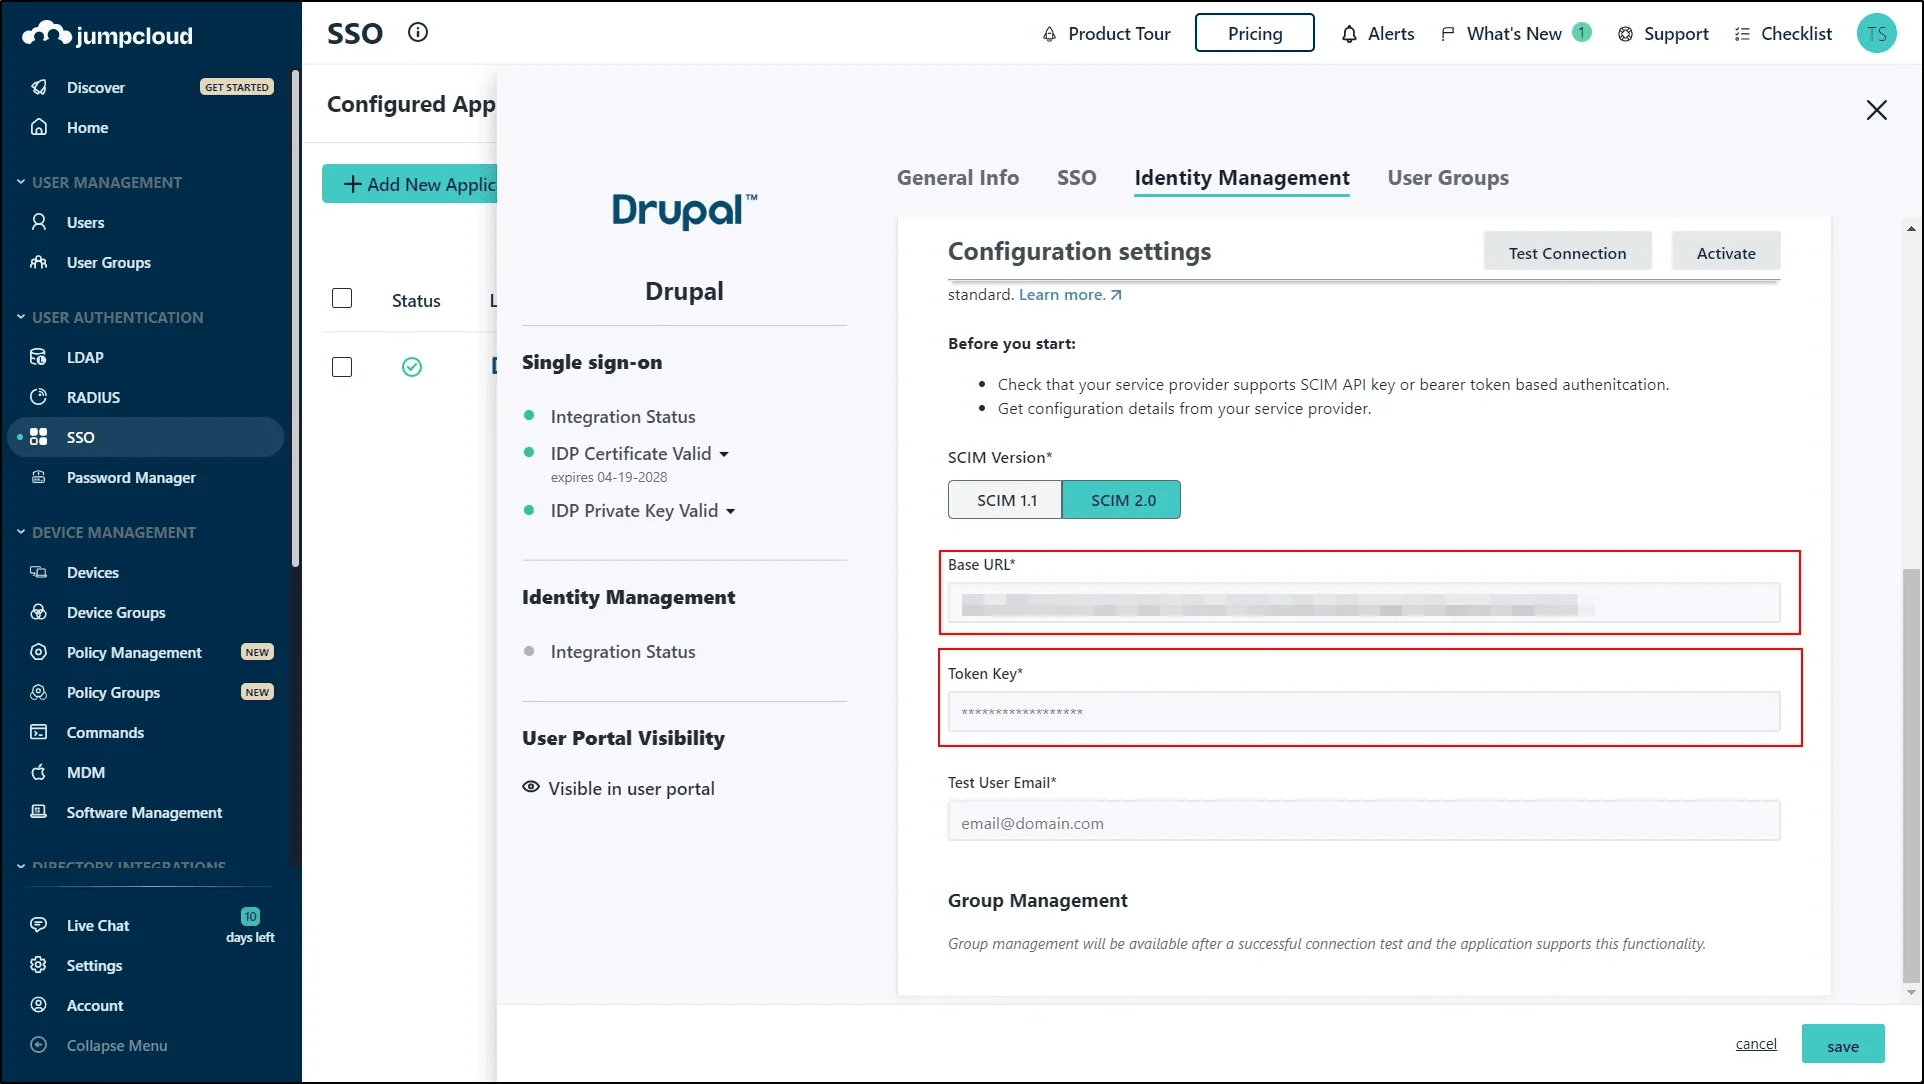Click the Token Key field
The width and height of the screenshot is (1924, 1084).
tap(1364, 712)
